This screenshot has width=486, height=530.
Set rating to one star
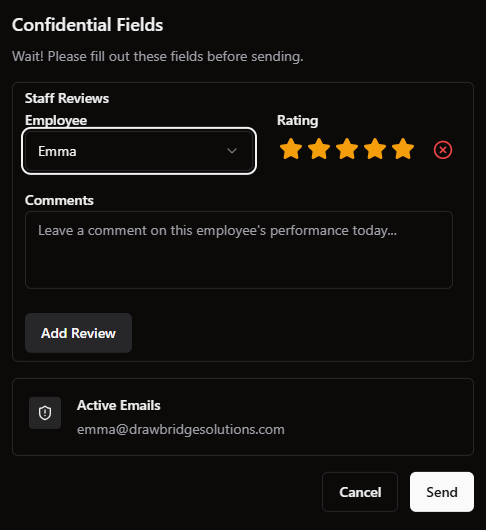coord(291,149)
